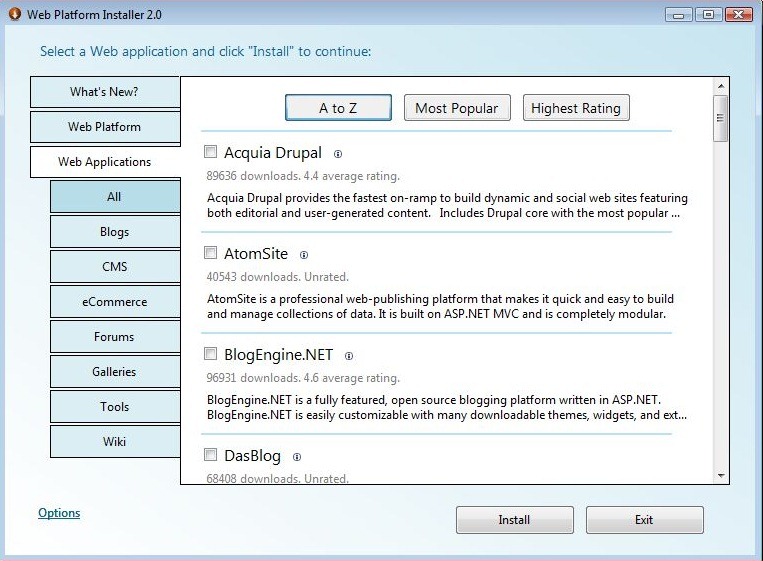
Task: Open the Options link
Action: point(59,513)
